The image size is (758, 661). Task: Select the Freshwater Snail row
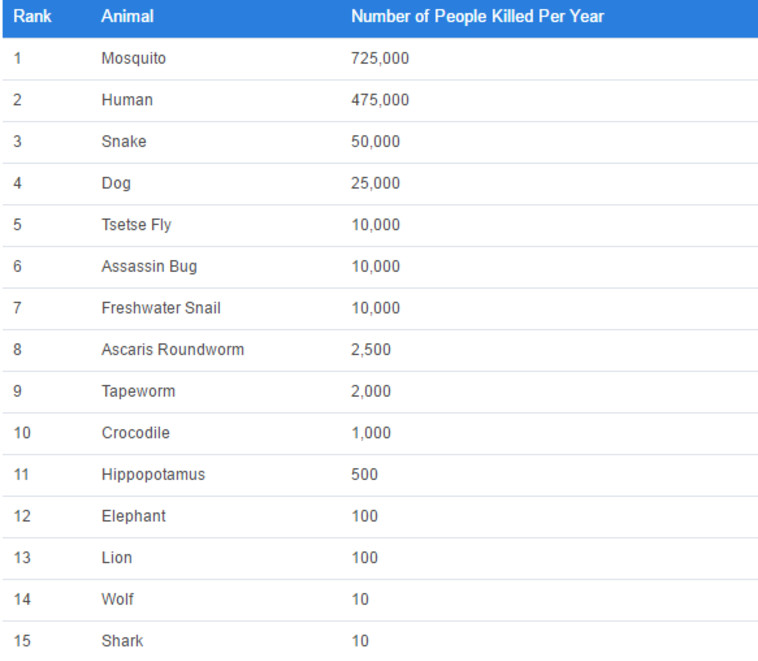pyautogui.click(x=160, y=308)
